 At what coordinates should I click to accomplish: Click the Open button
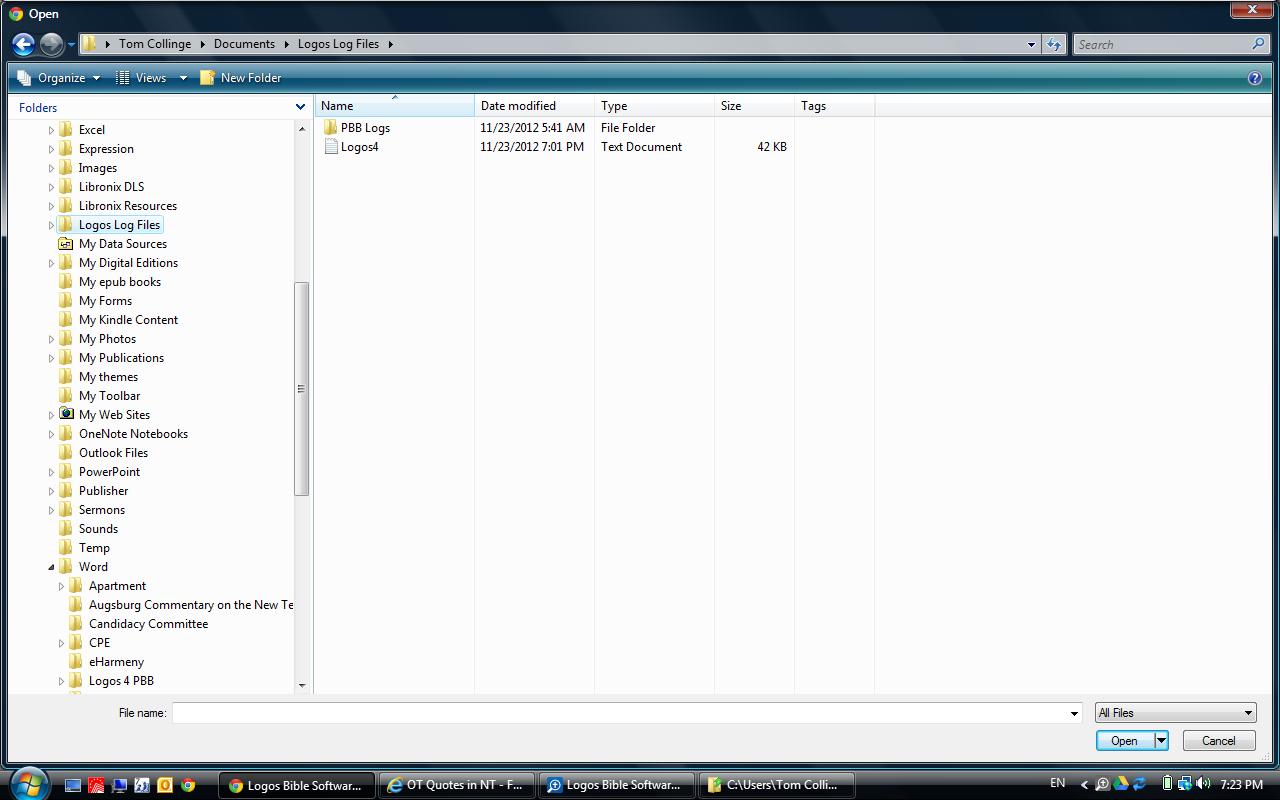[1125, 741]
